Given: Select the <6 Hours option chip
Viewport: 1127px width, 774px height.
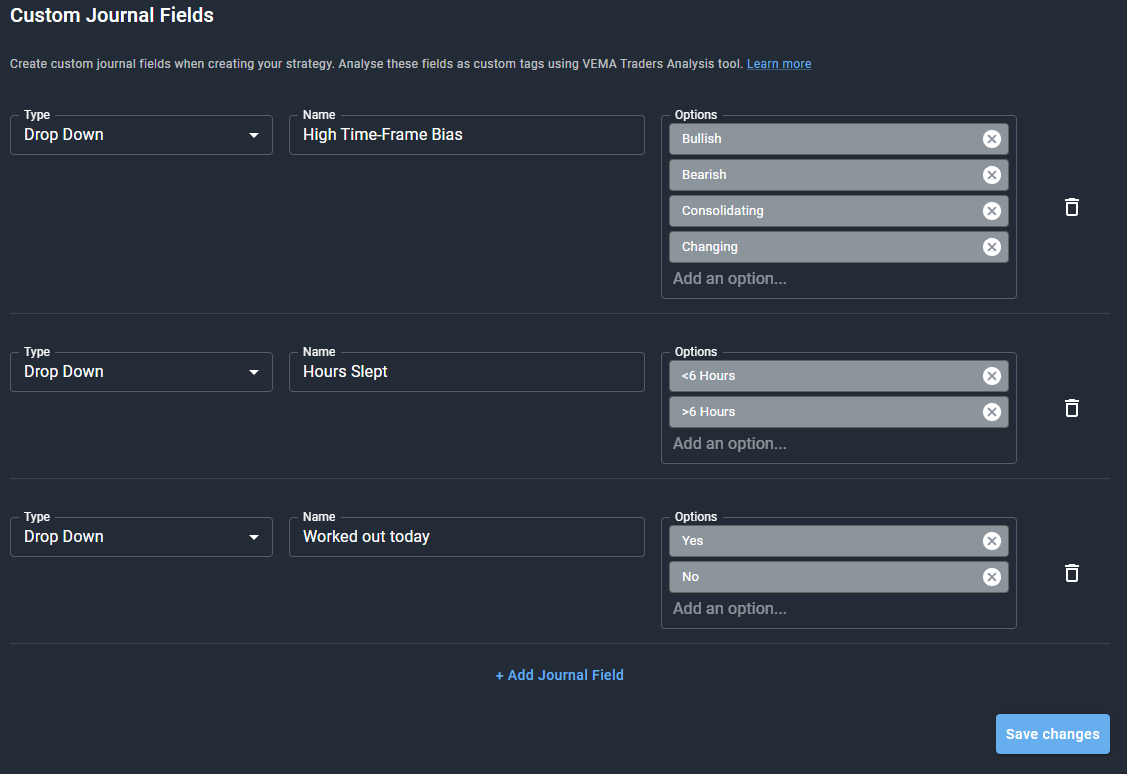Looking at the screenshot, I should [839, 376].
